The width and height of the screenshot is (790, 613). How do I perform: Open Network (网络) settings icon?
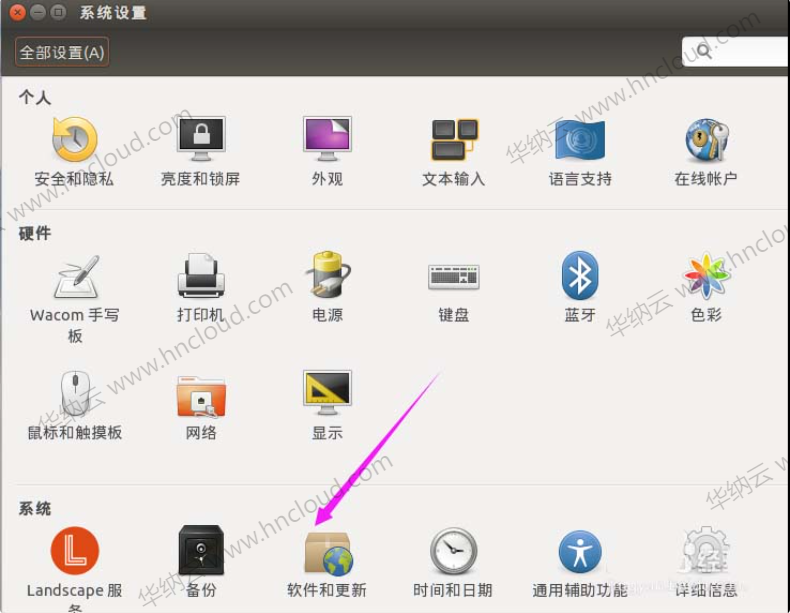pos(201,396)
